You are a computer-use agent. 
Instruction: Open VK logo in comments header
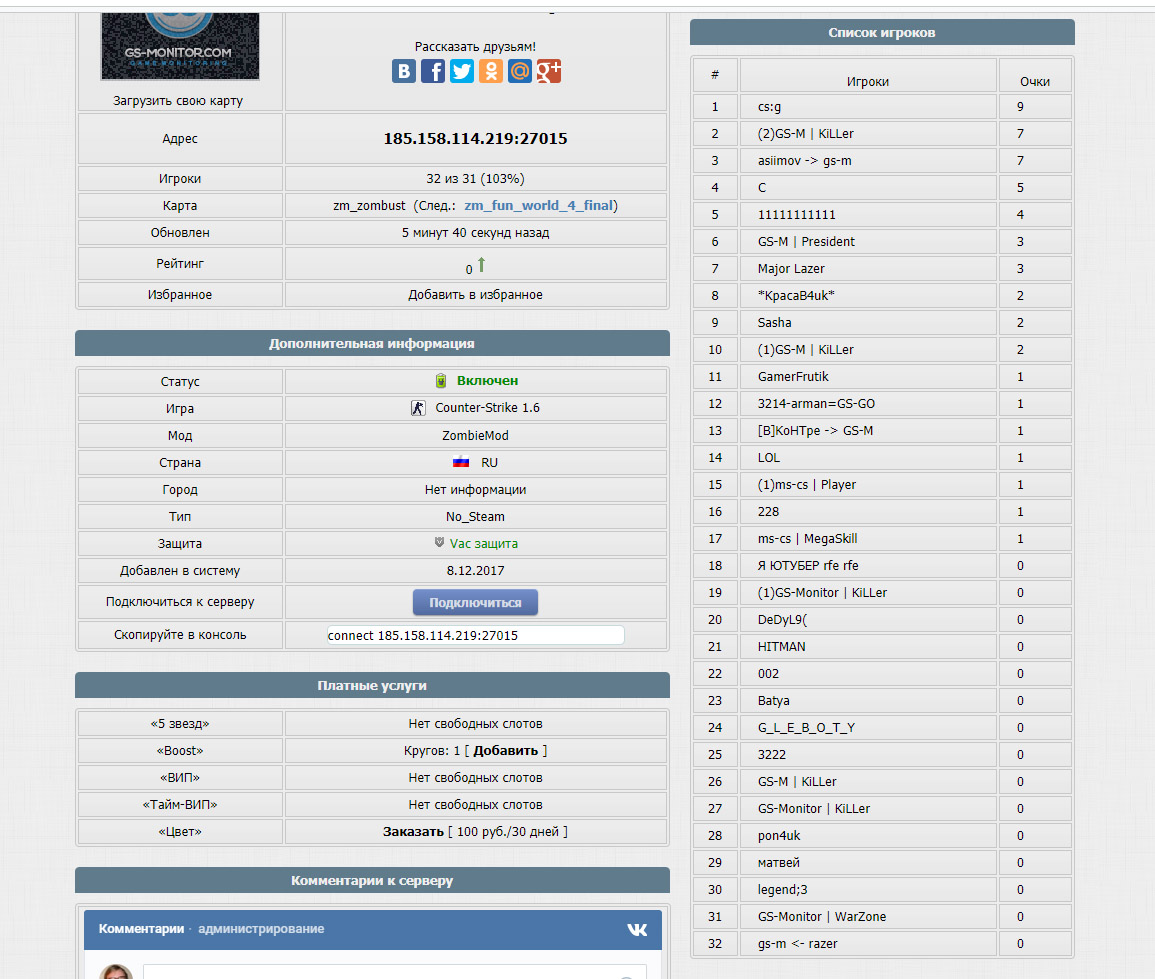coord(637,930)
